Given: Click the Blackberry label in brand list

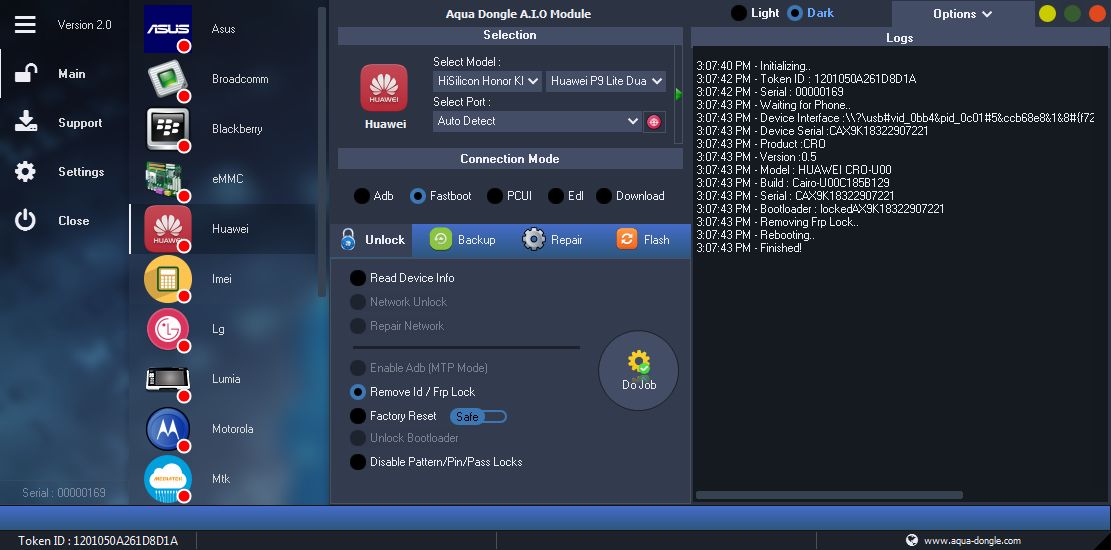Looking at the screenshot, I should 237,129.
